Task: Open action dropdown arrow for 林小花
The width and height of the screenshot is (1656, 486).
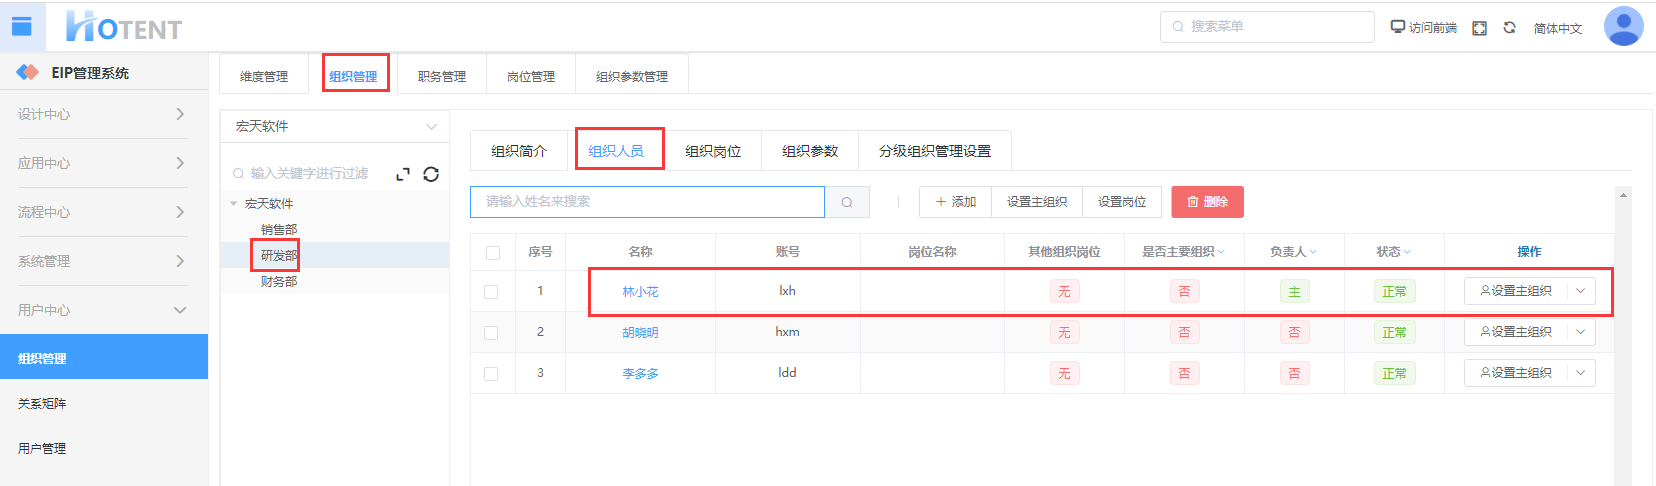Action: 1581,291
